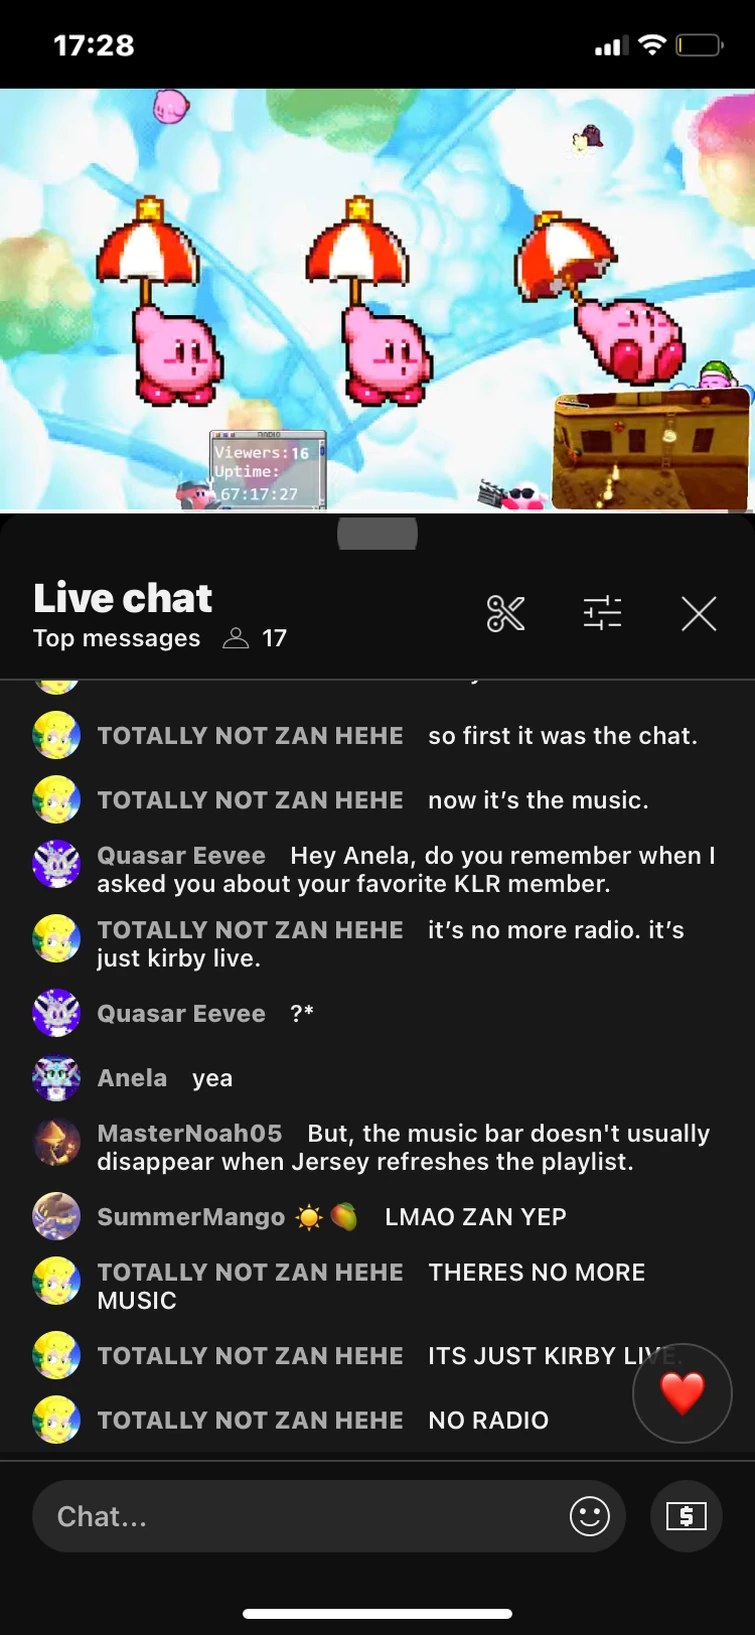The height and width of the screenshot is (1635, 755).
Task: Tap the red heart reaction button
Action: click(682, 1393)
